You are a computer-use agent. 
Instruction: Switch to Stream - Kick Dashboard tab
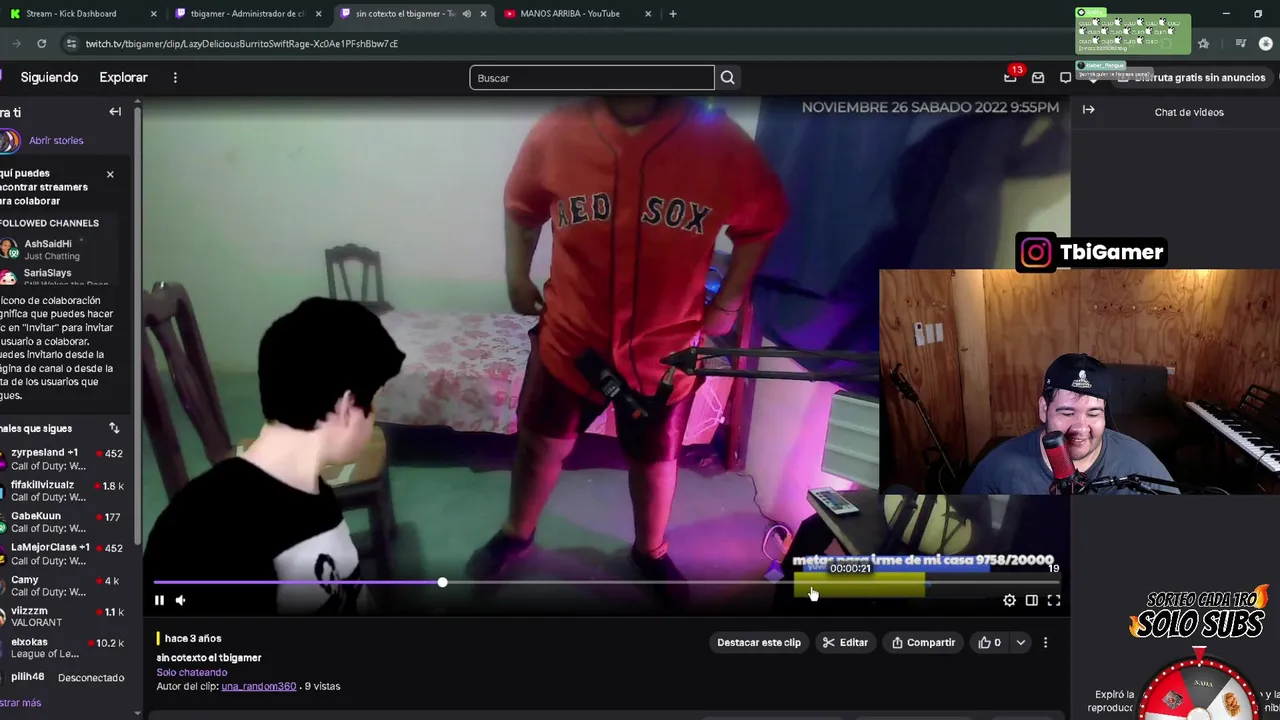click(x=82, y=14)
